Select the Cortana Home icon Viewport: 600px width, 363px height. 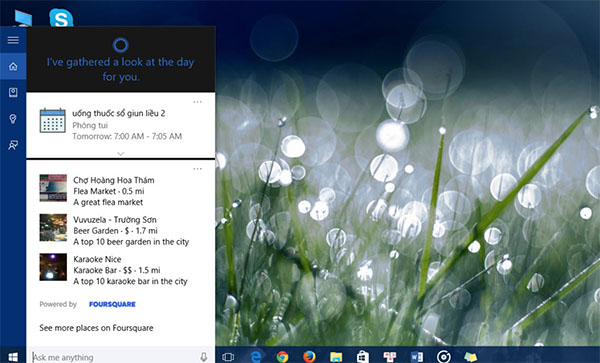coord(13,67)
